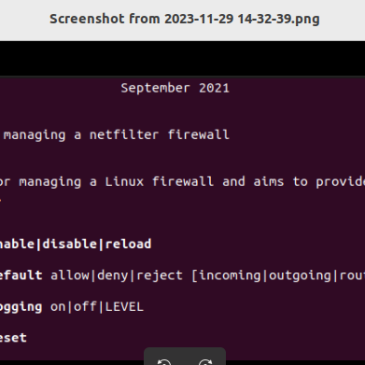Click the words 'netfilter firewall'
Screen dimensions: 365x365
coord(159,135)
